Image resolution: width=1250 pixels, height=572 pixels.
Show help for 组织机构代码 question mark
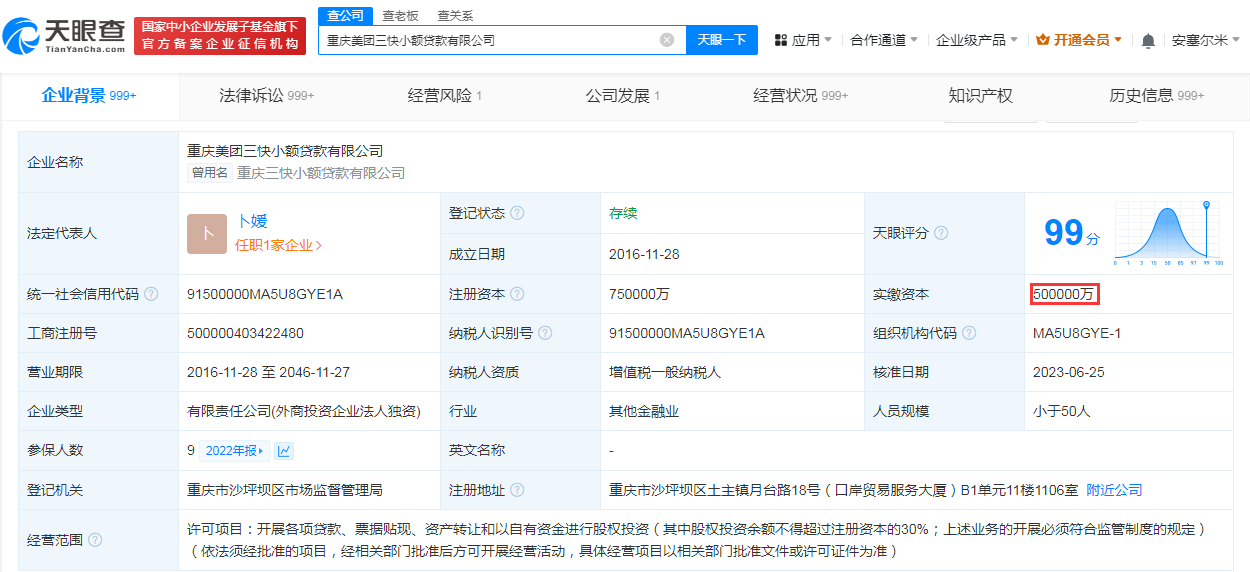coord(969,333)
